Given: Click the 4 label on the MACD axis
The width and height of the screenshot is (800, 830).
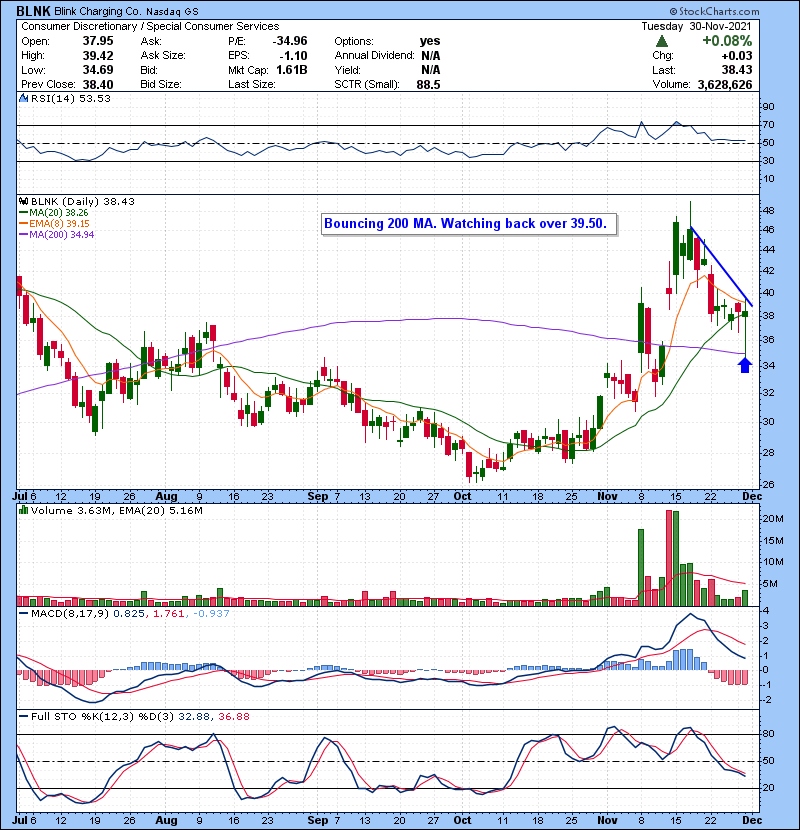Looking at the screenshot, I should click(766, 611).
